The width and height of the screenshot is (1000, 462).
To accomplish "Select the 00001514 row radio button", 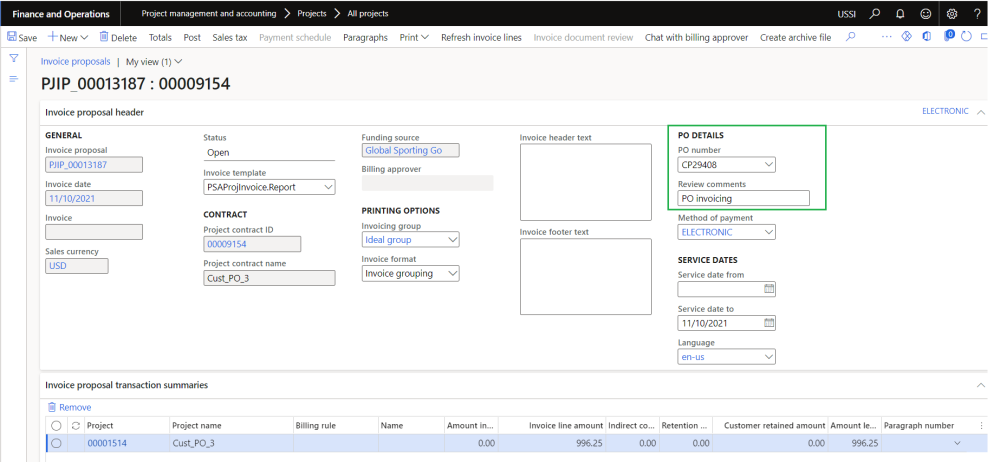I will [56, 443].
